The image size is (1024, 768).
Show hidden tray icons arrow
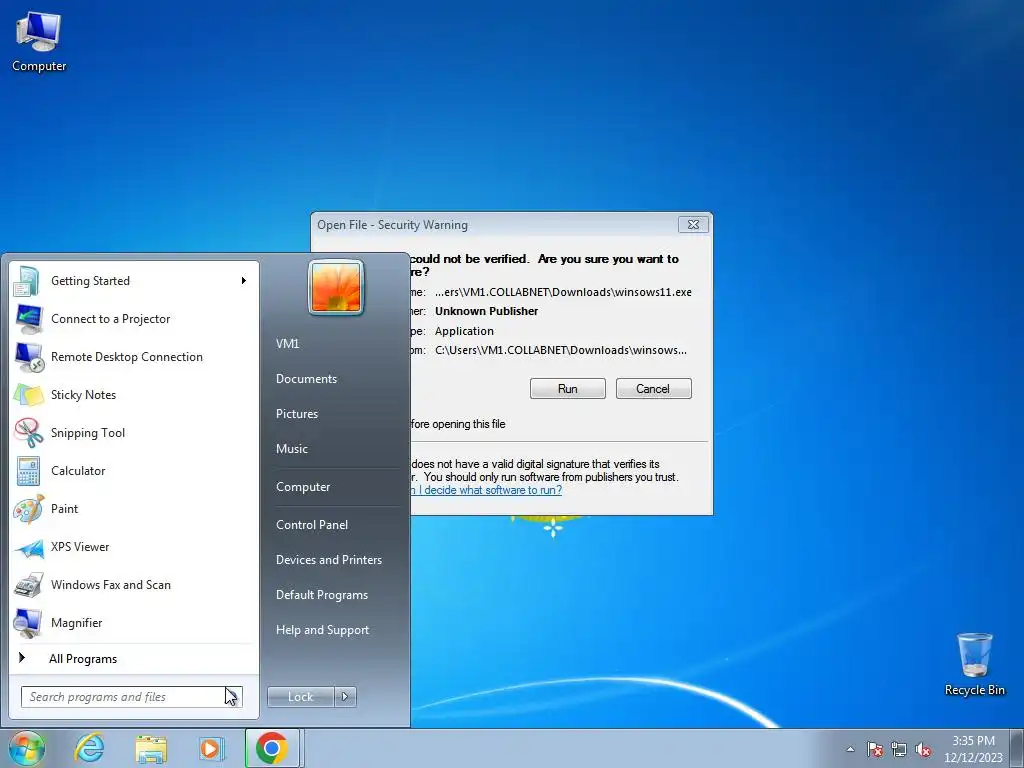[850, 749]
